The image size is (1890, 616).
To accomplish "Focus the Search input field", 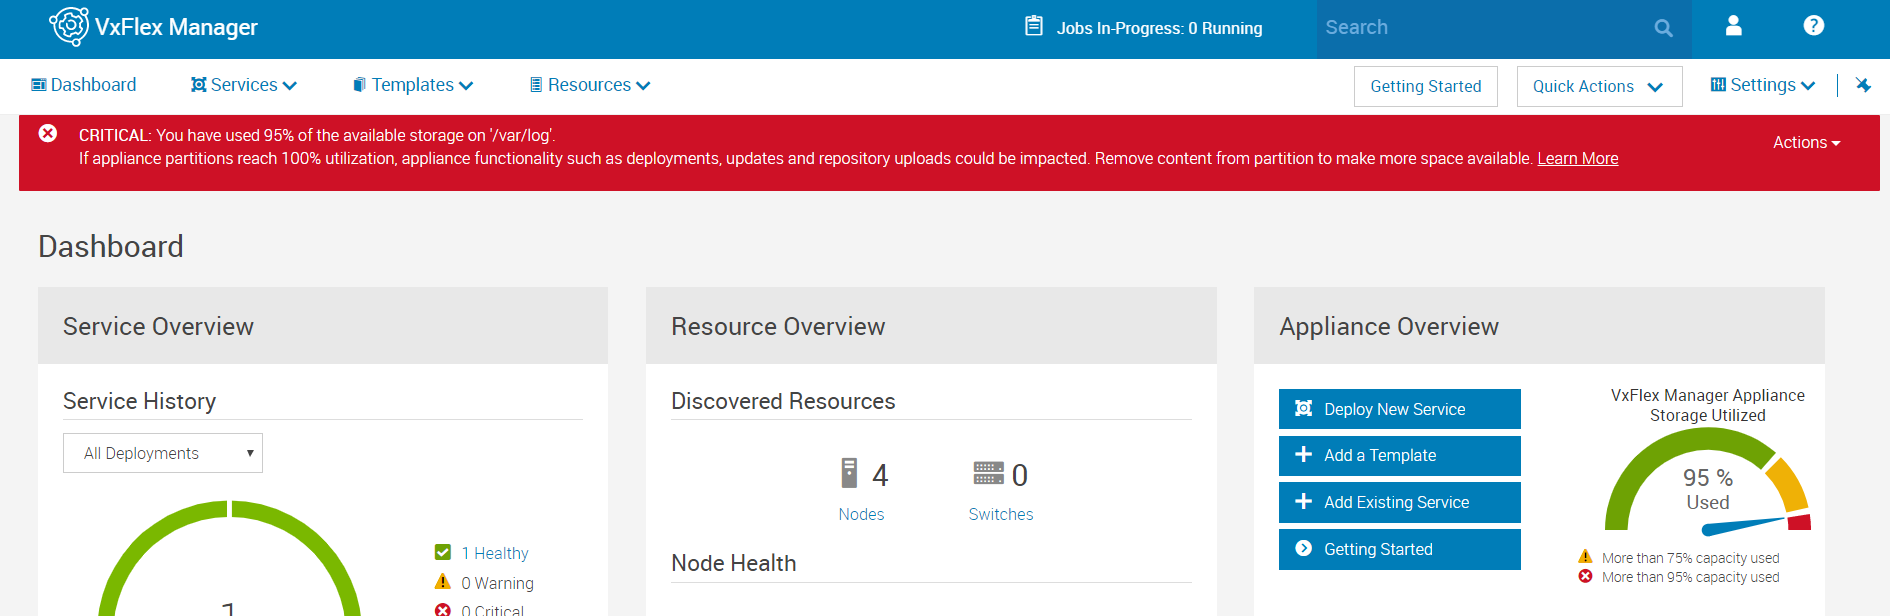I will [x=1480, y=28].
